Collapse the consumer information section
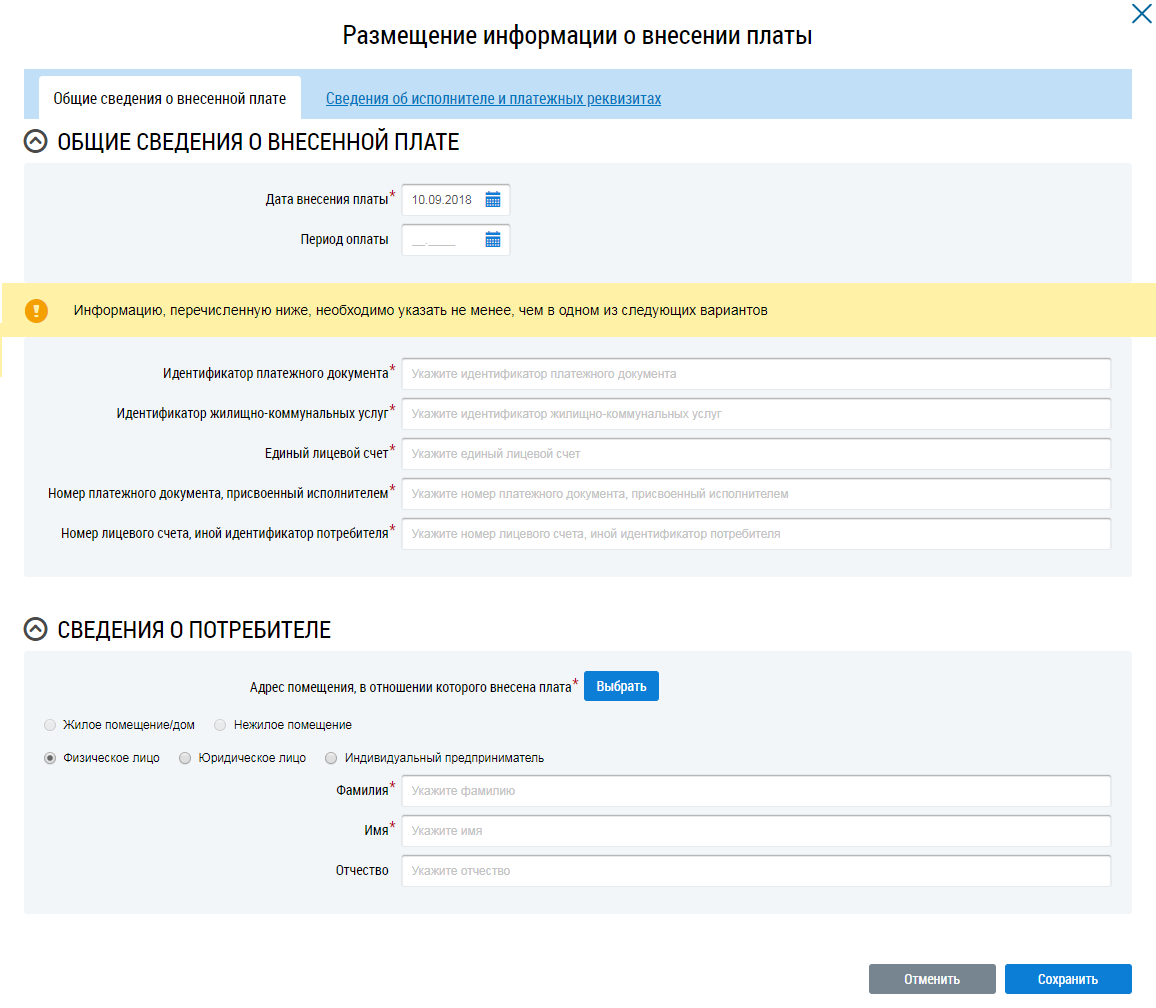 pyautogui.click(x=36, y=629)
